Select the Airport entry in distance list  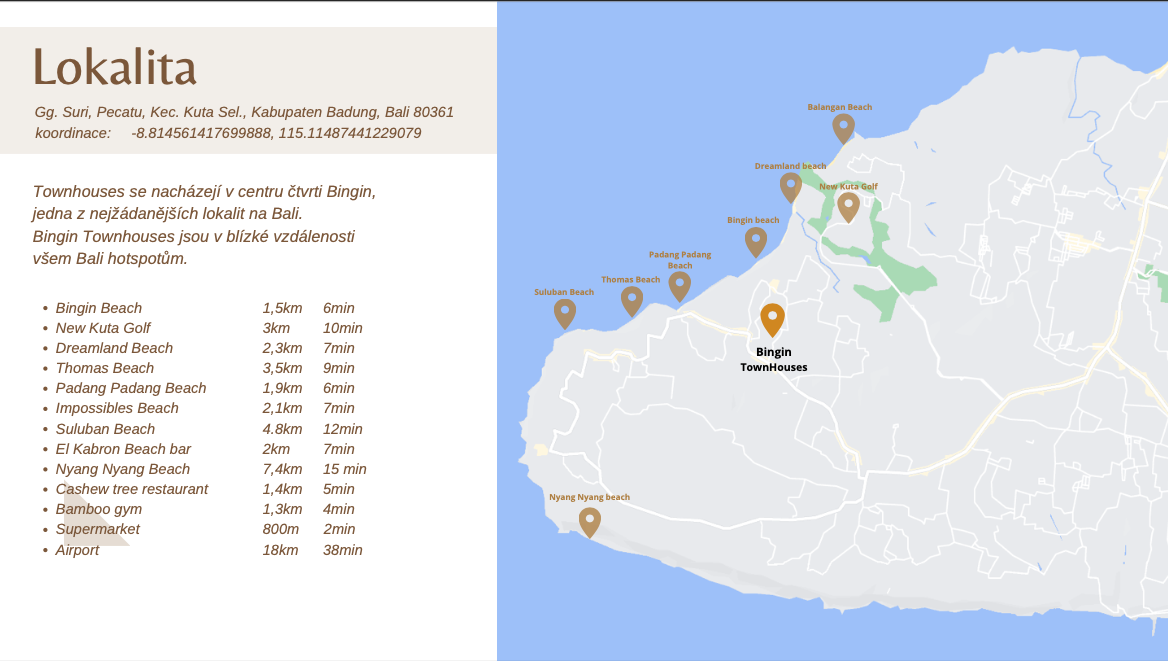click(x=77, y=550)
